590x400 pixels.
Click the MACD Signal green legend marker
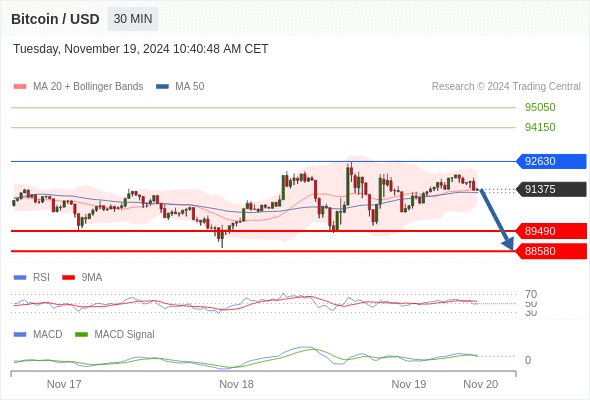81,335
